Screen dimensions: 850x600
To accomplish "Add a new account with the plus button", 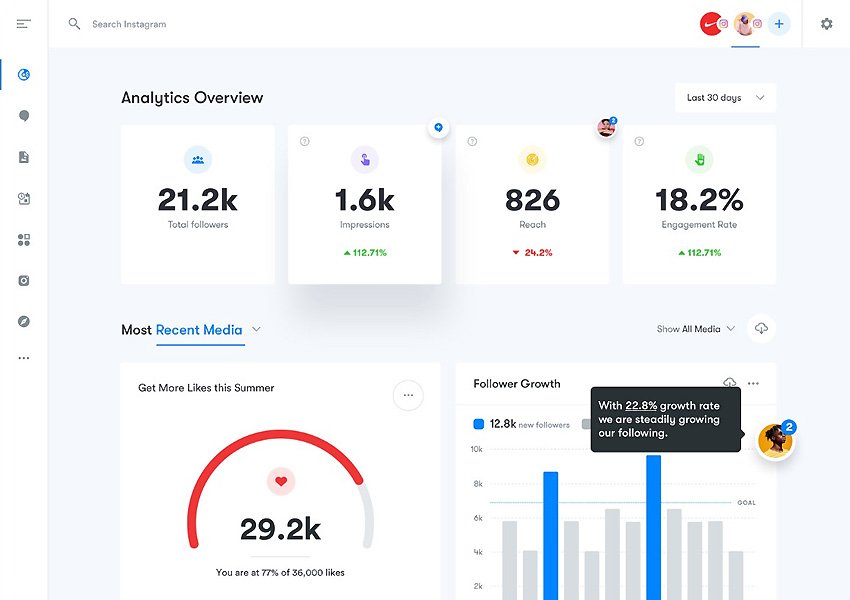I will tap(779, 24).
